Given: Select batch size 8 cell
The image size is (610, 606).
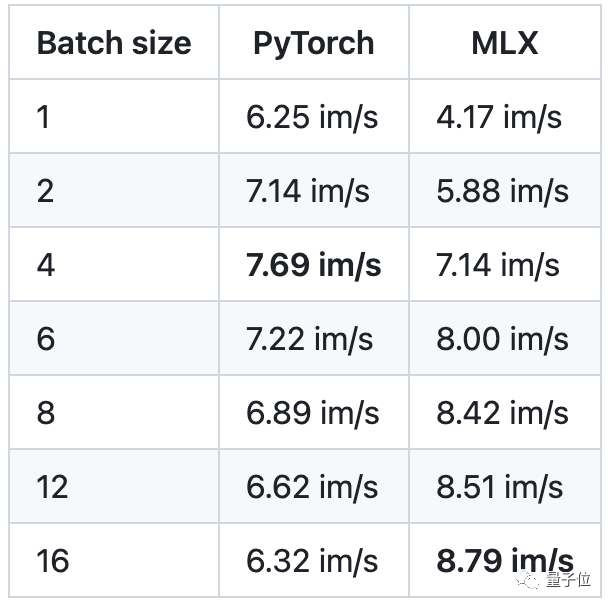Looking at the screenshot, I should [46, 413].
